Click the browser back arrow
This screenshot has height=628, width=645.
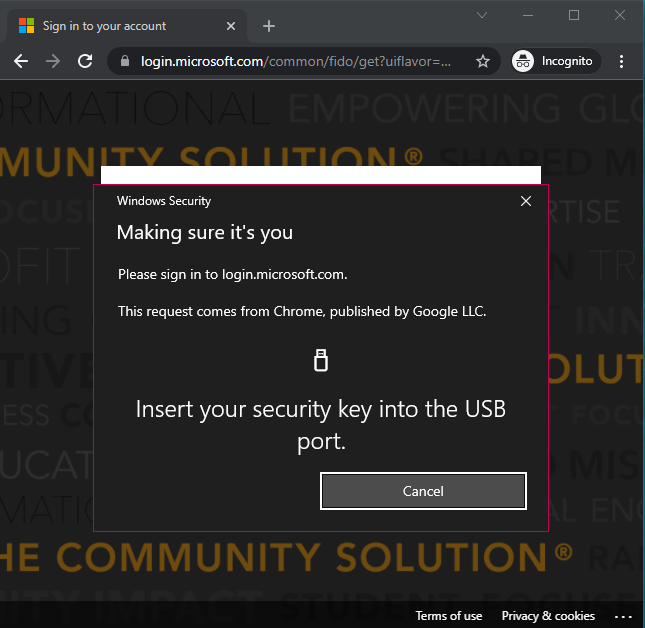[x=21, y=61]
